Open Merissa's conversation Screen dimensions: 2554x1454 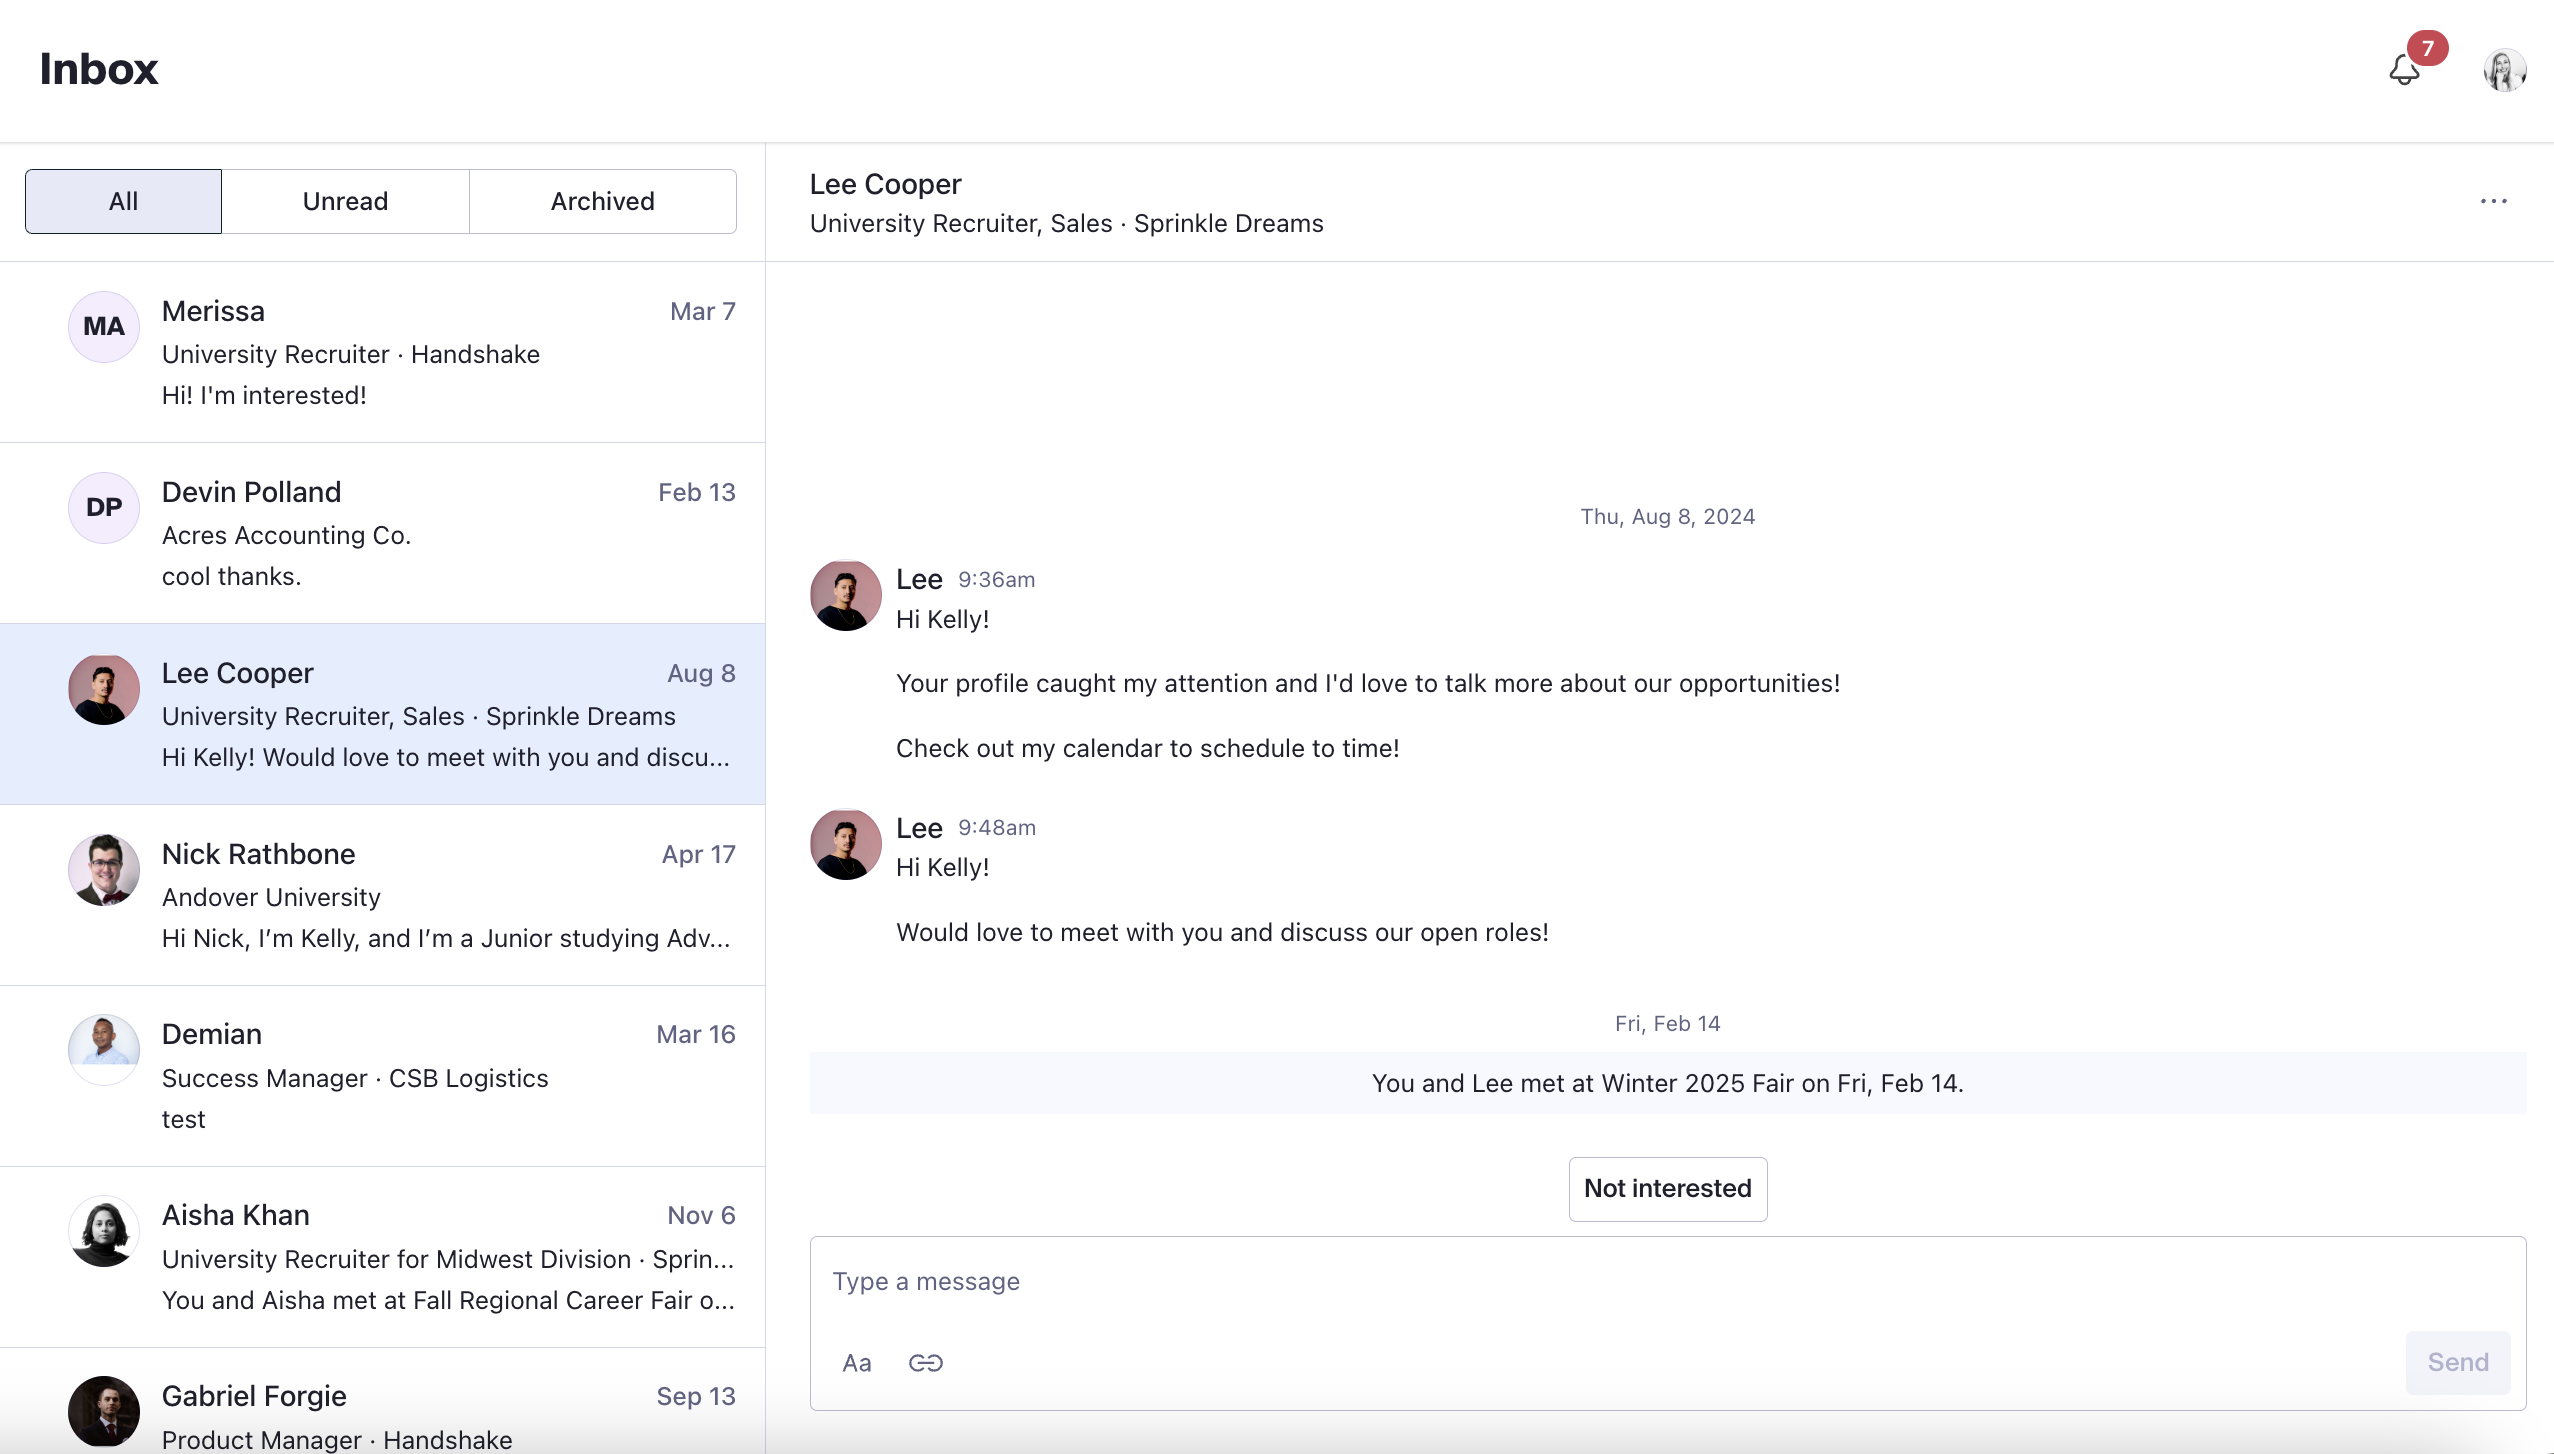[x=382, y=352]
